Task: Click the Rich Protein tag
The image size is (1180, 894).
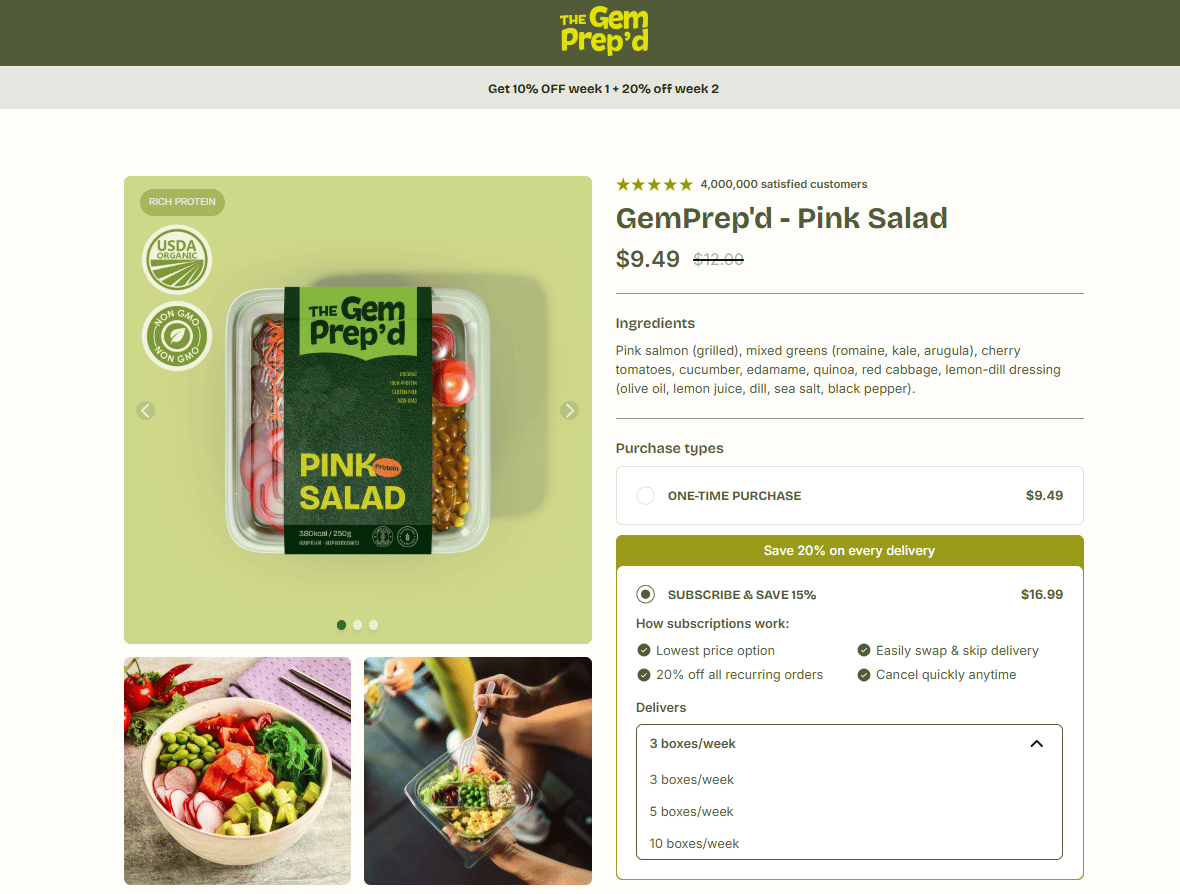Action: point(182,202)
